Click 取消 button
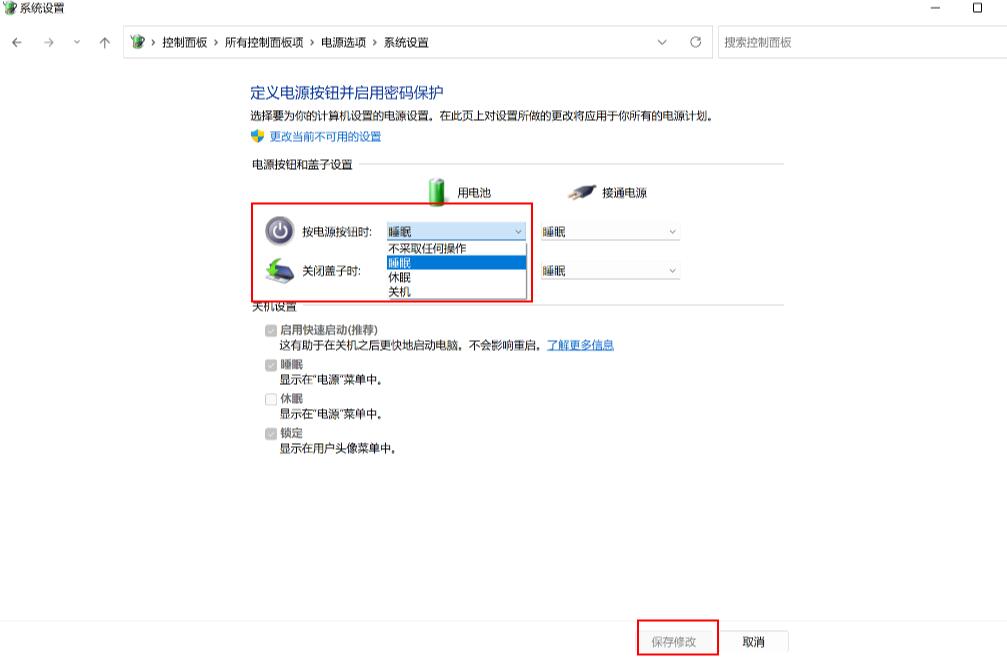1007x658 pixels. pos(753,641)
